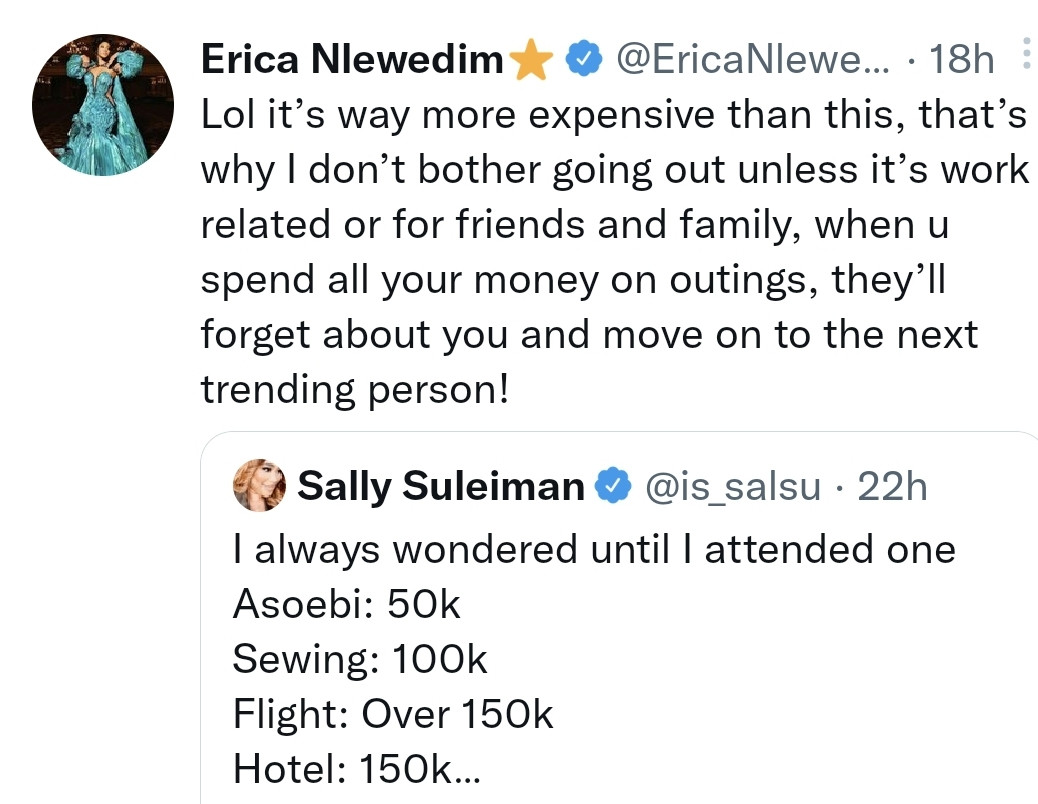Screen dimensions: 1038x804
Task: Open the three-dot more options menu
Action: tap(1025, 50)
